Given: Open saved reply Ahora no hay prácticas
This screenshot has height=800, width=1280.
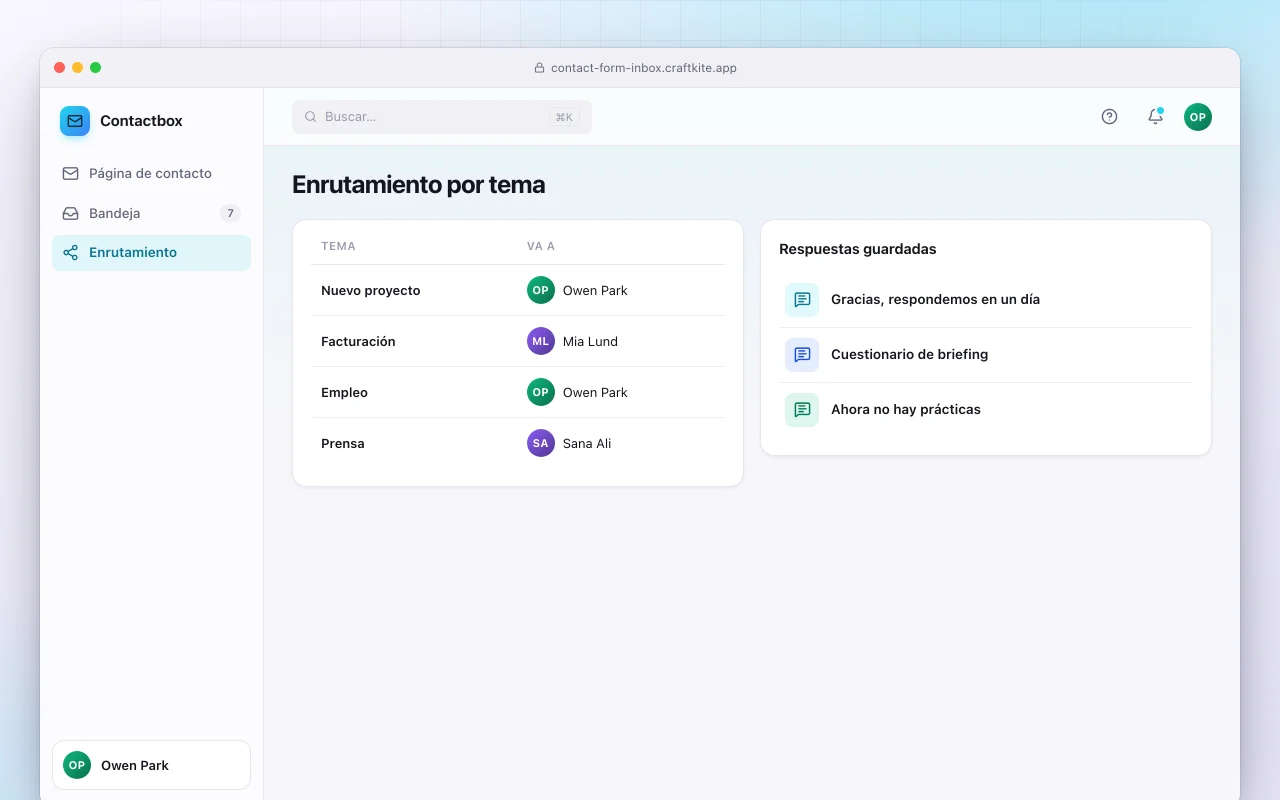Looking at the screenshot, I should 986,410.
